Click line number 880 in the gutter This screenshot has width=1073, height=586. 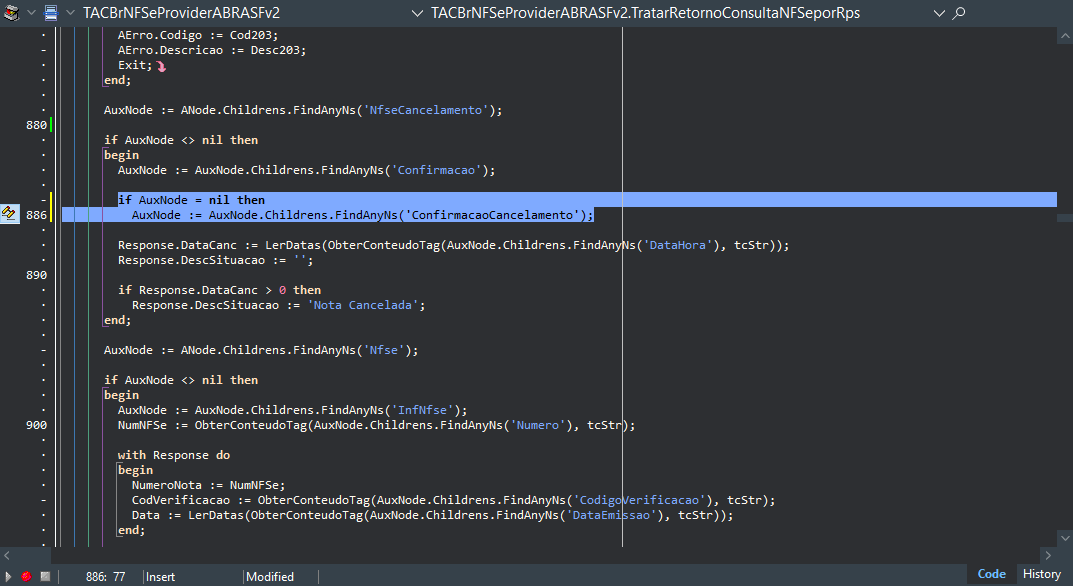coord(36,125)
